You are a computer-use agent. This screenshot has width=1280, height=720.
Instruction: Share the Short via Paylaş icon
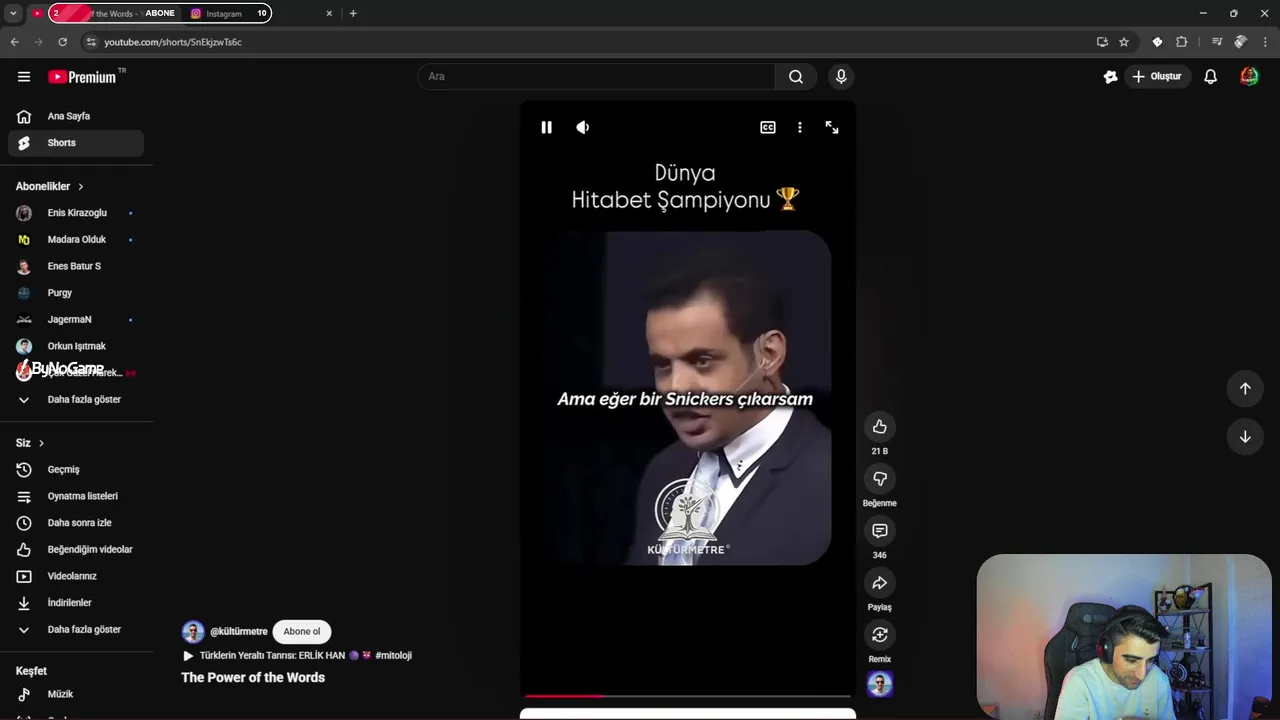[x=880, y=583]
